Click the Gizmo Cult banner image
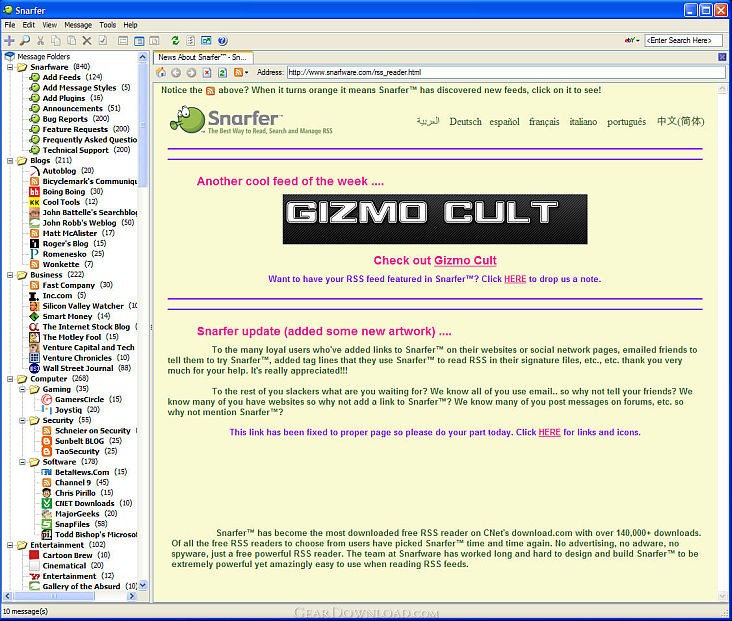The width and height of the screenshot is (732, 621). point(435,219)
